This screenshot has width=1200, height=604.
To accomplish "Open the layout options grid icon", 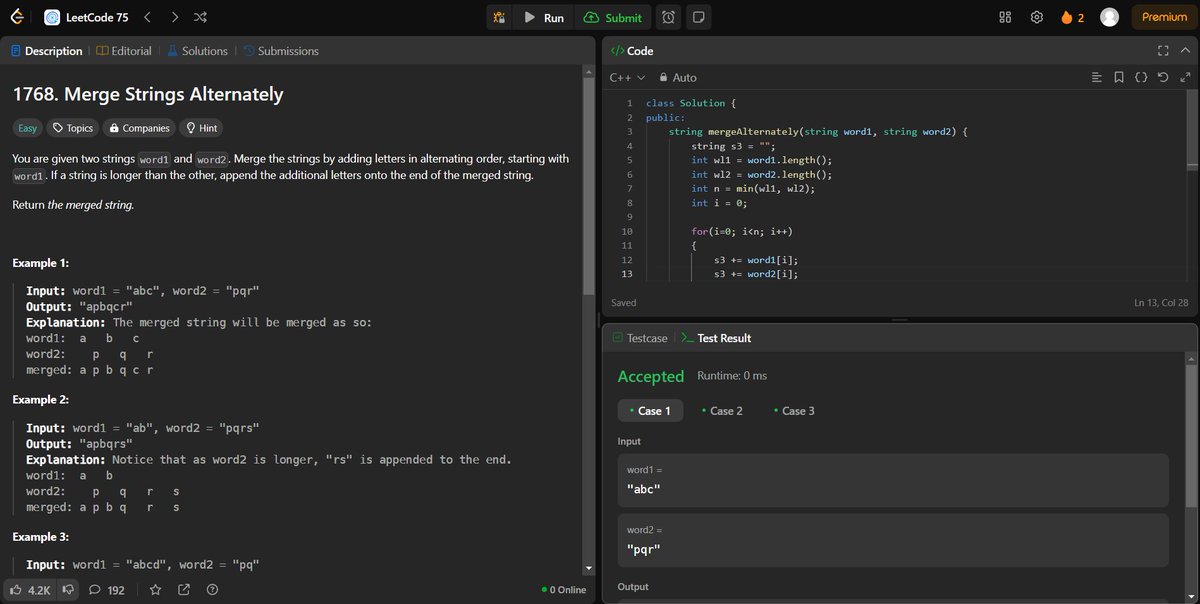I will pyautogui.click(x=1004, y=17).
